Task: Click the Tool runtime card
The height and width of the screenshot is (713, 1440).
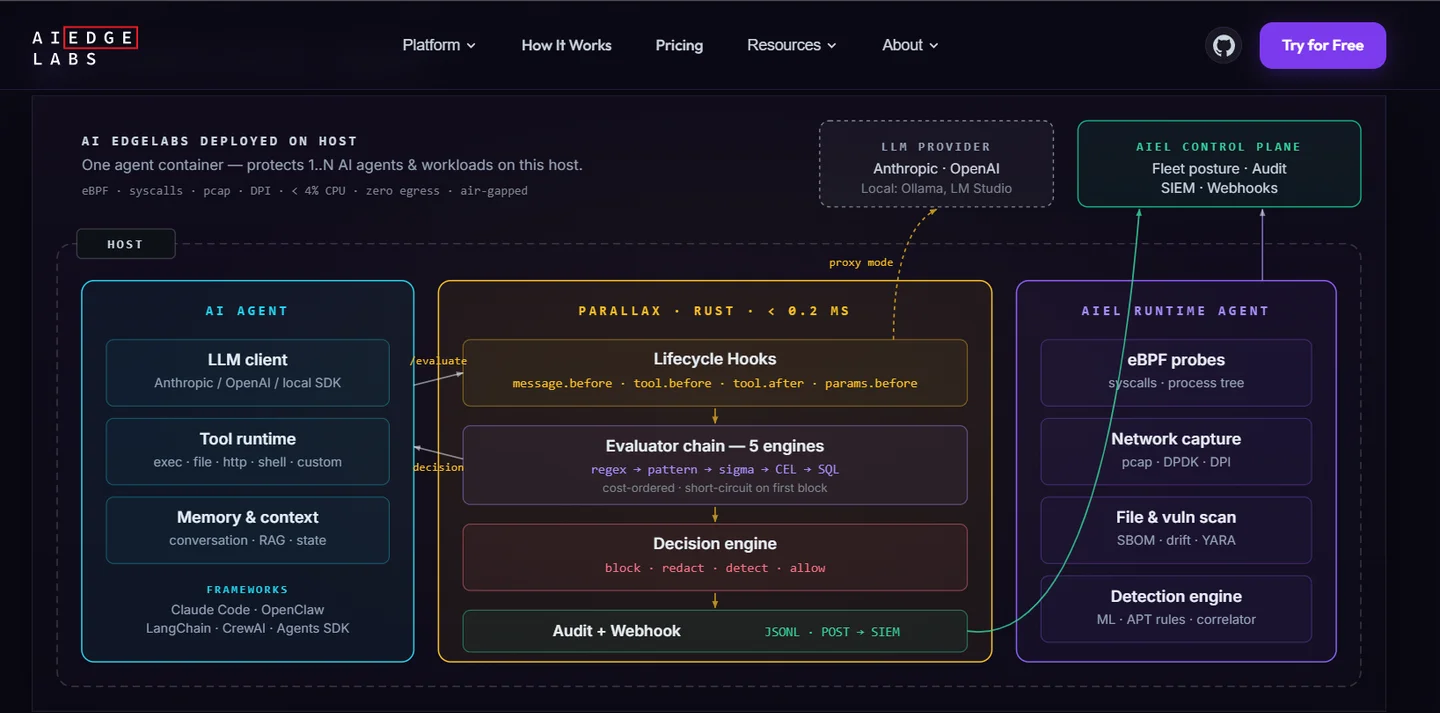Action: [x=248, y=451]
